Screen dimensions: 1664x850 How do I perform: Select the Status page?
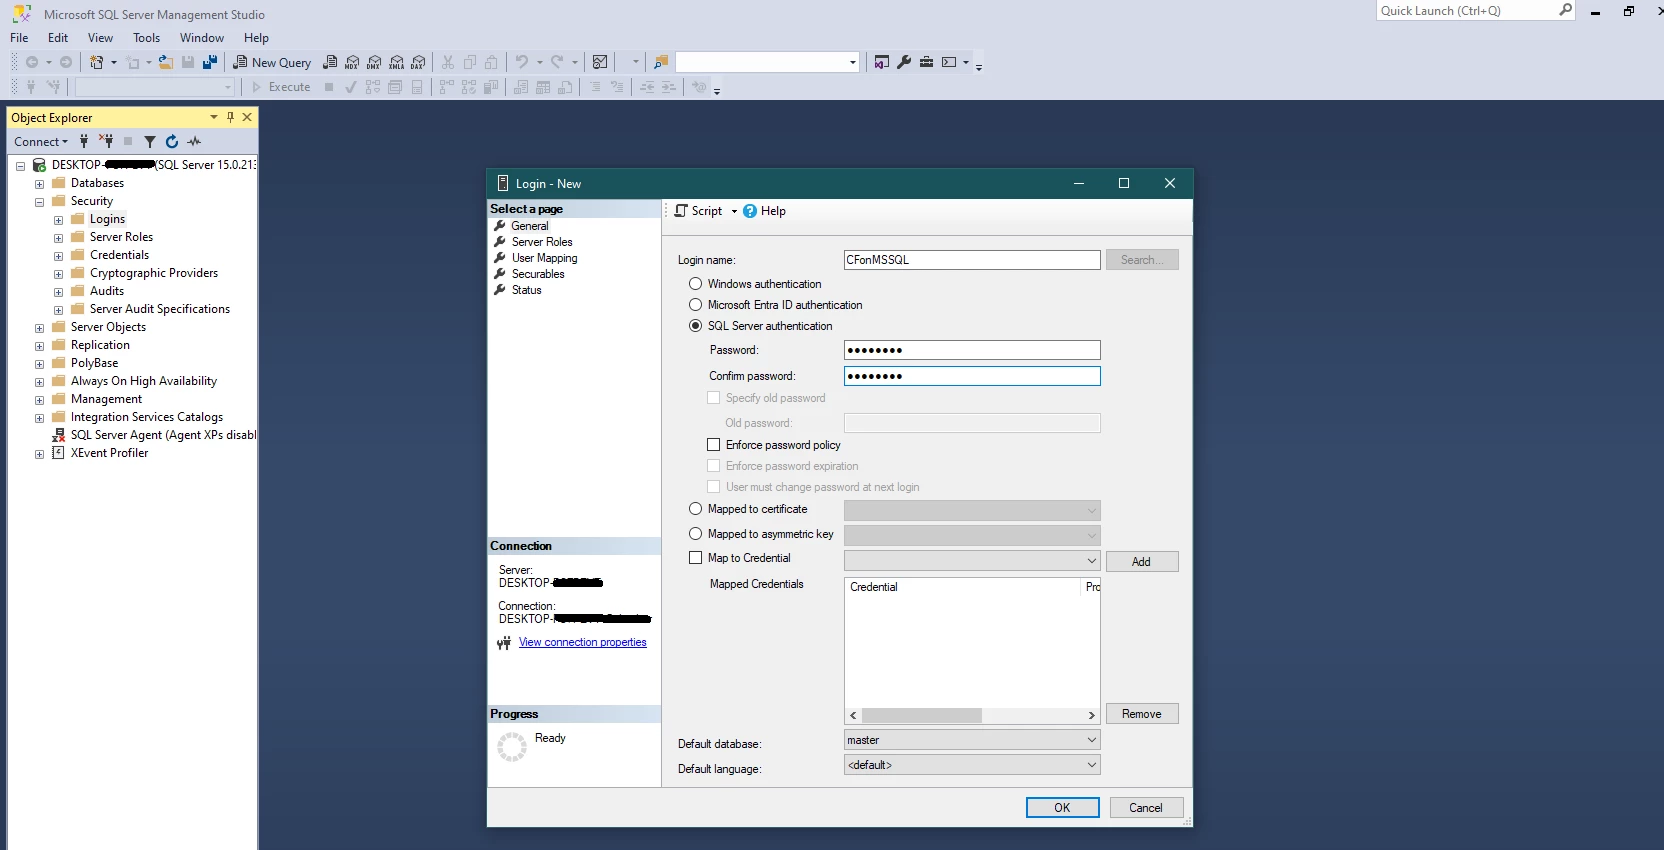[x=526, y=290]
